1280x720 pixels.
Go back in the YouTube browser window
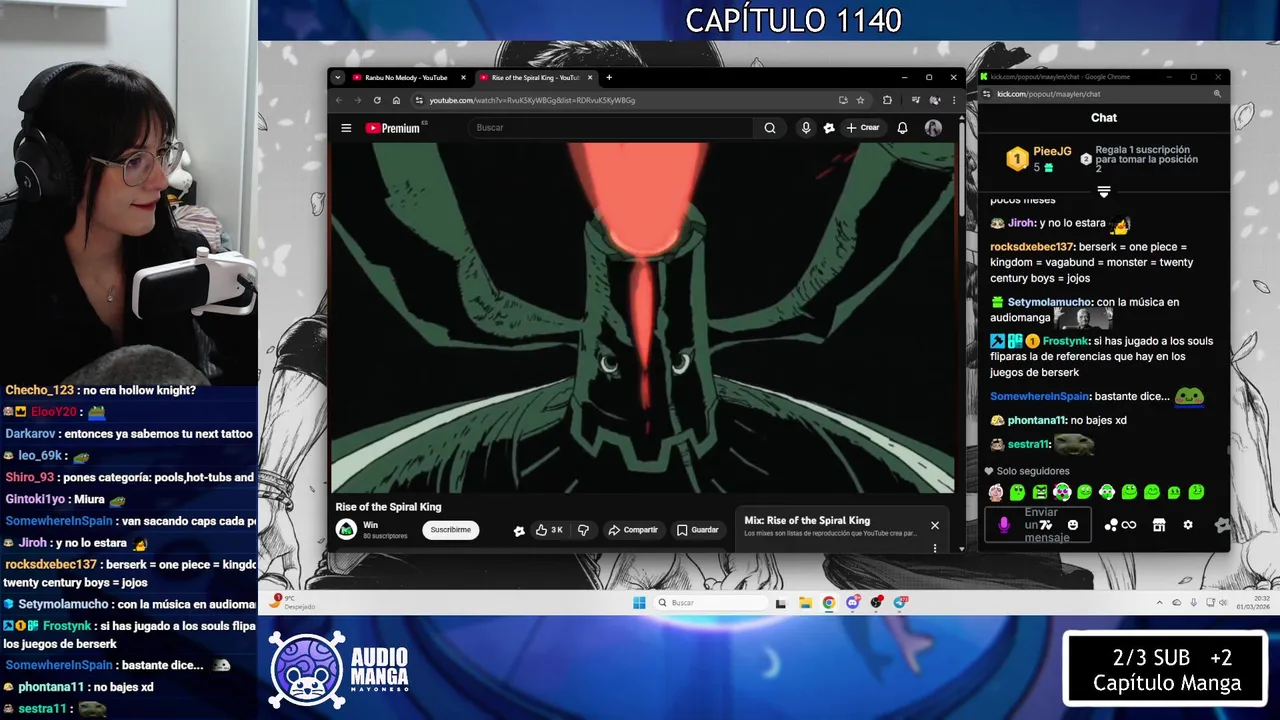(339, 100)
